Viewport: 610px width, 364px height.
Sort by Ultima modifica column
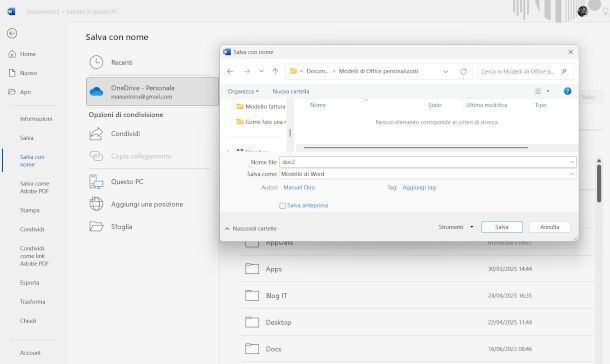coord(487,105)
